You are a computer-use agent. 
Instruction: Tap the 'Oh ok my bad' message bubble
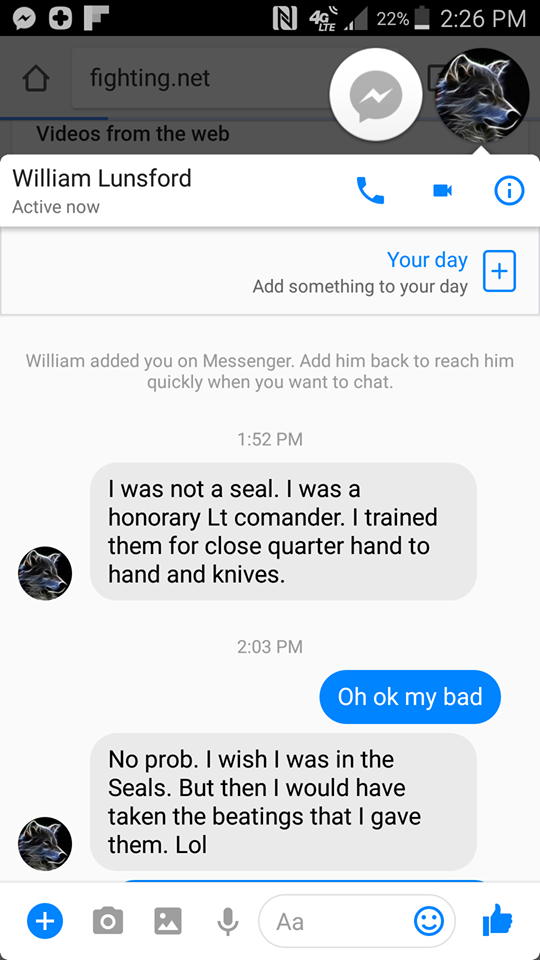[410, 697]
